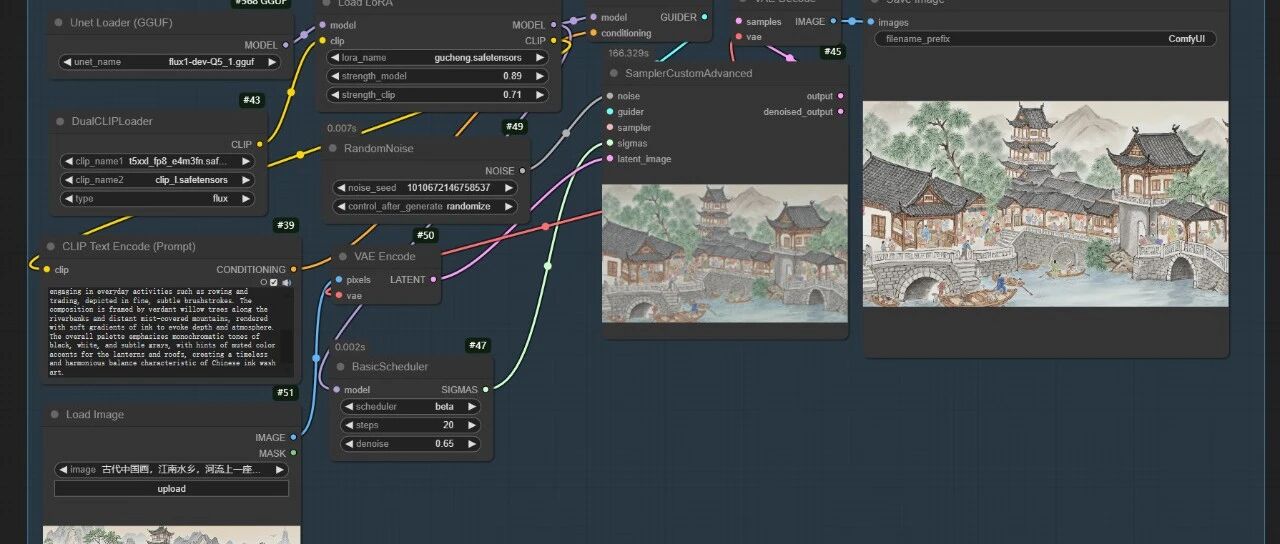
Task: Change the scheduler beta dropdown
Action: 410,407
